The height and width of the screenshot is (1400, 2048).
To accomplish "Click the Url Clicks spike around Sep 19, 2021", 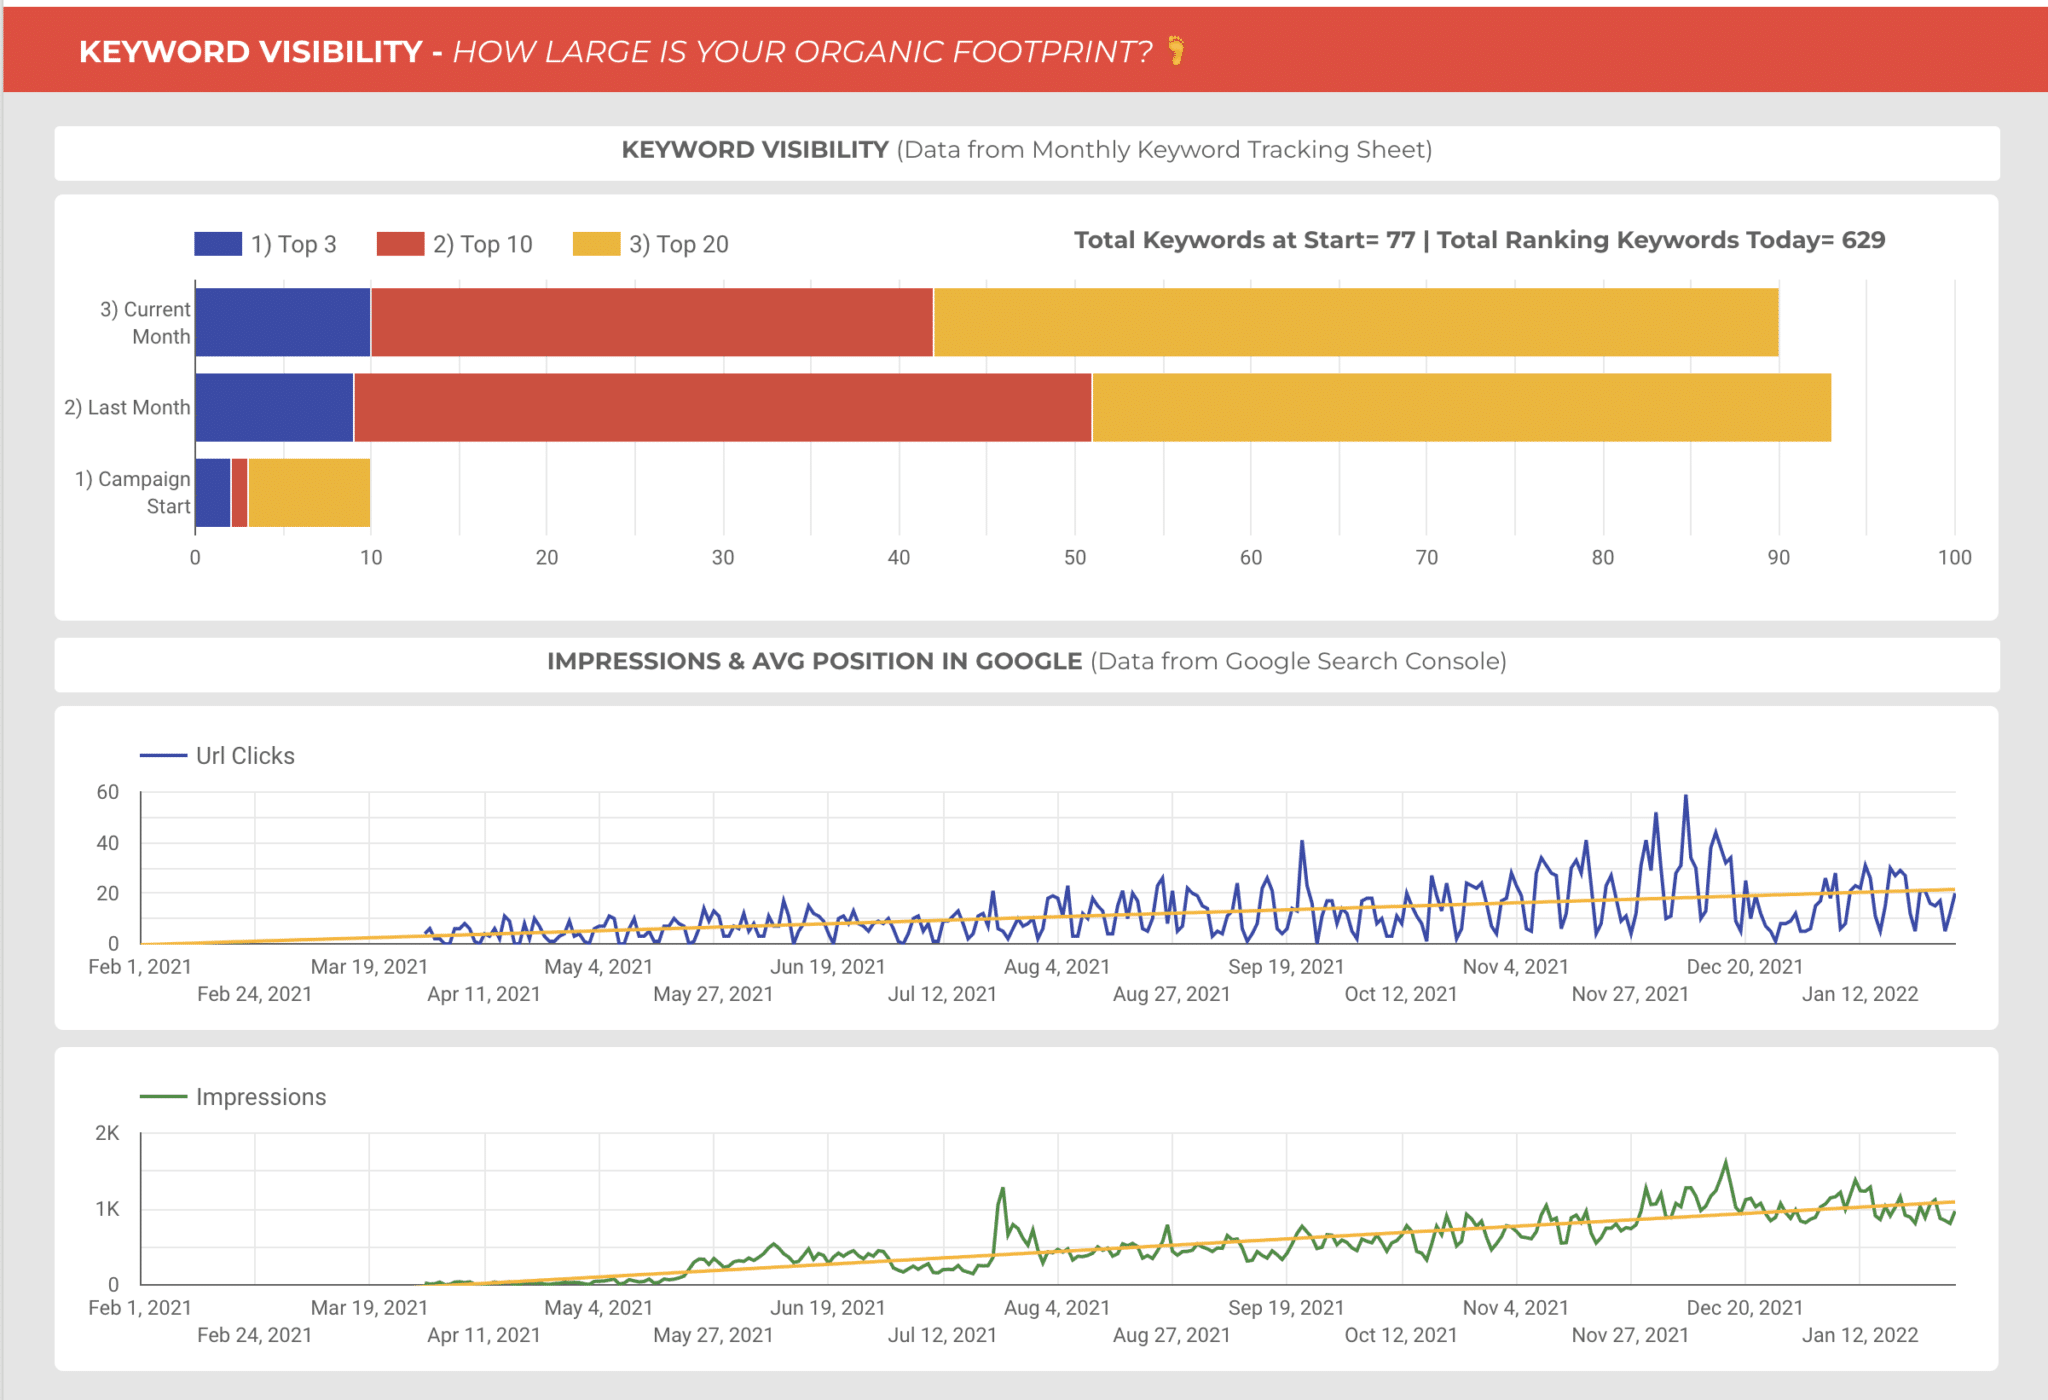I will point(1302,844).
